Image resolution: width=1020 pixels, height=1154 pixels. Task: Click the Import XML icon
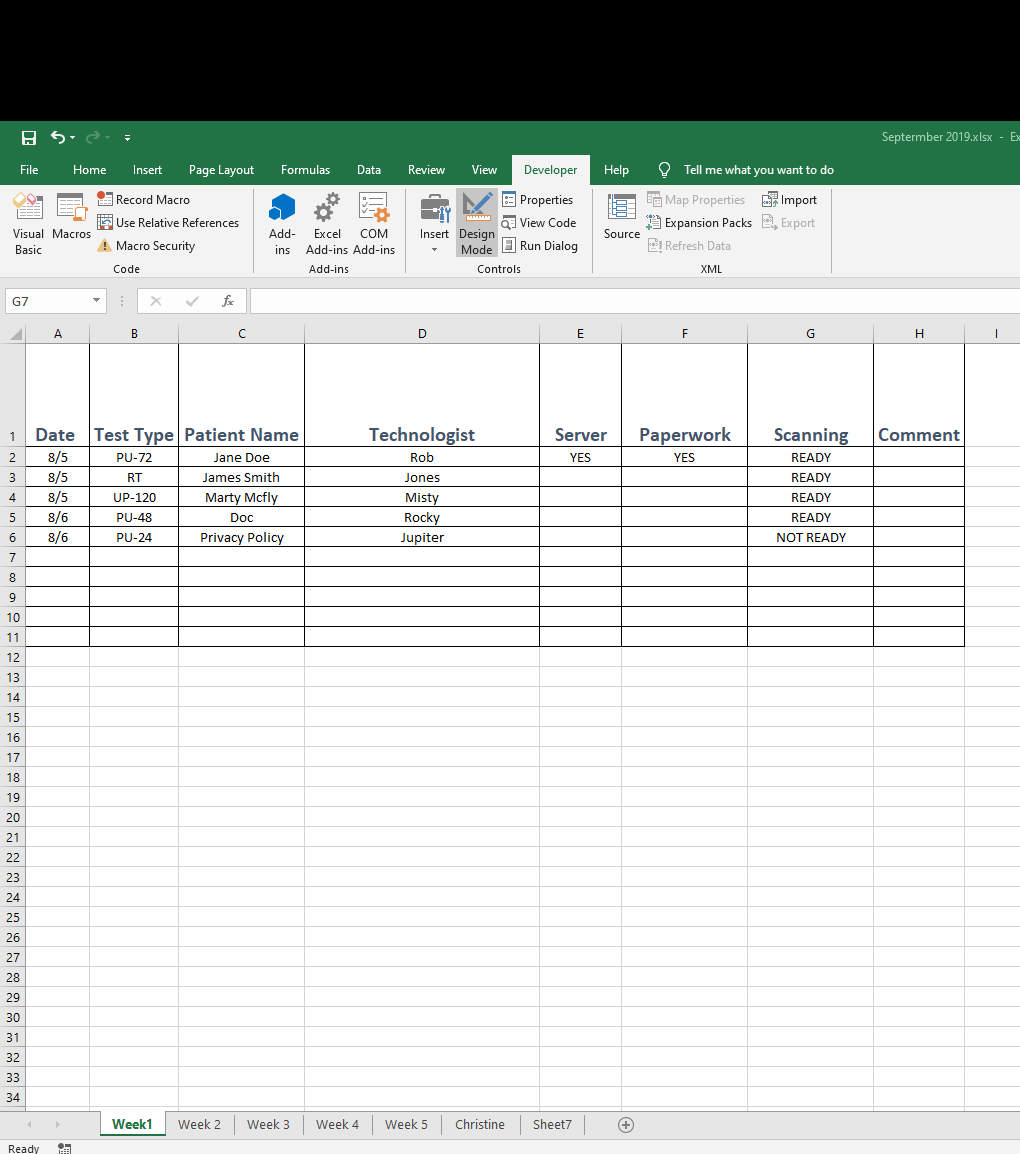click(x=790, y=199)
